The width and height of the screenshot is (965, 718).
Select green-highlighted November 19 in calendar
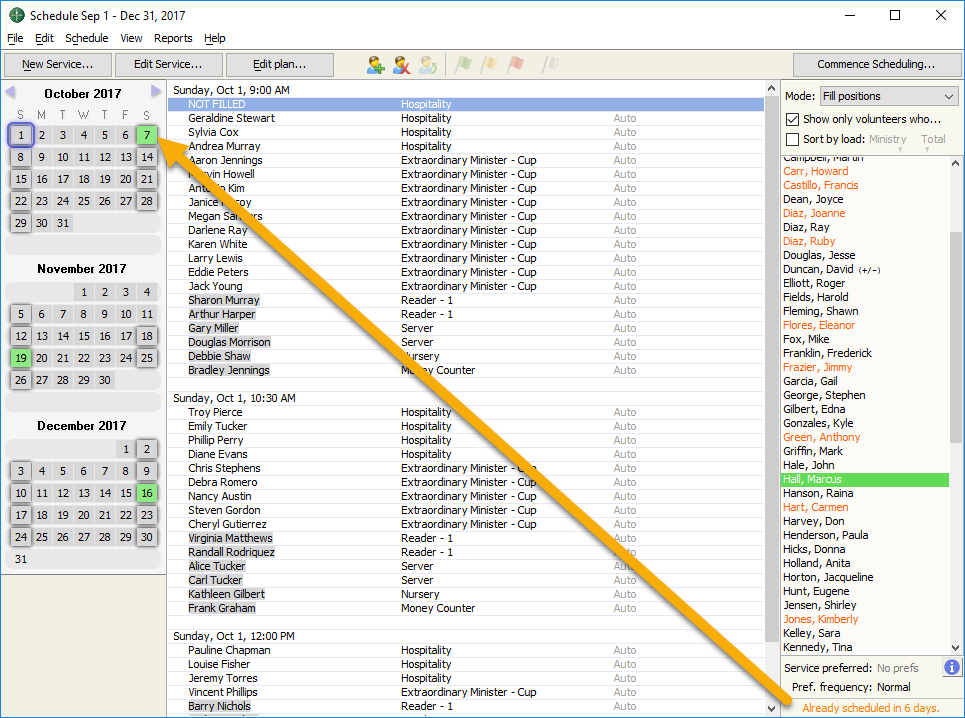point(21,358)
